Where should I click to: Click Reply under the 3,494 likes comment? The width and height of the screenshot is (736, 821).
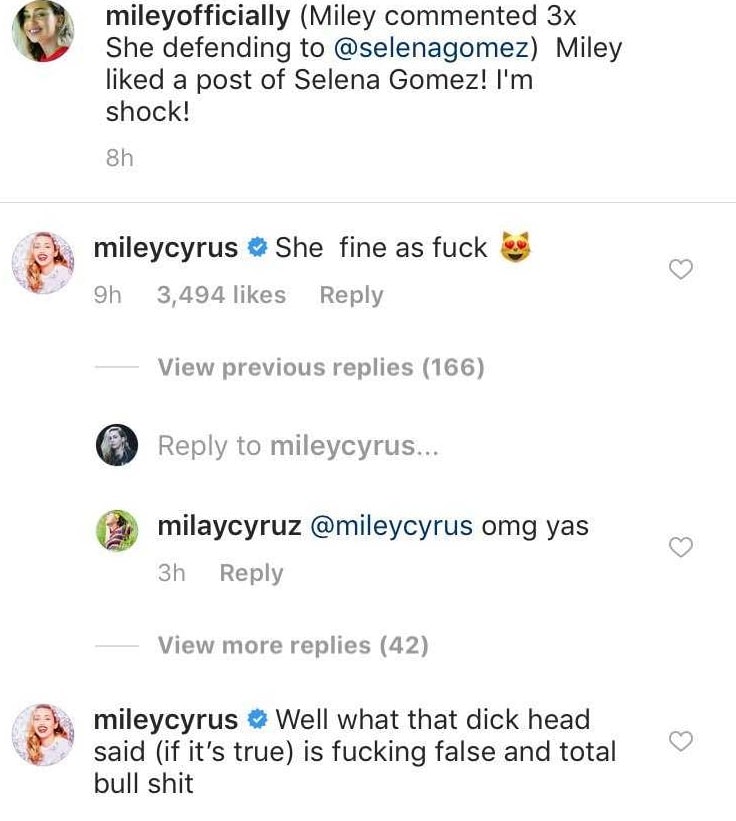click(x=351, y=296)
